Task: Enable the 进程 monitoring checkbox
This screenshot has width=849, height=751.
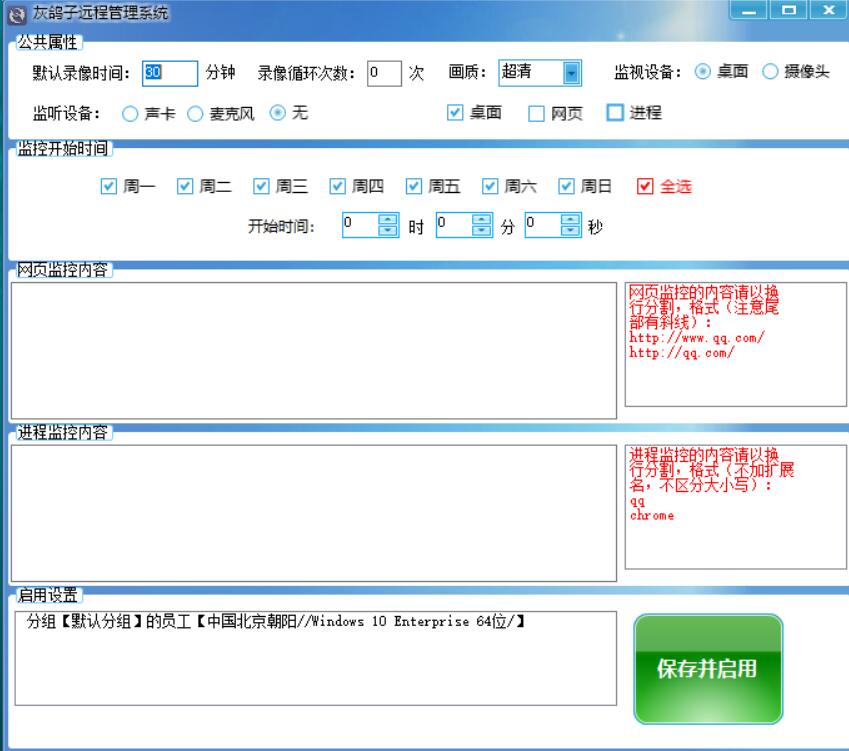Action: pos(615,113)
